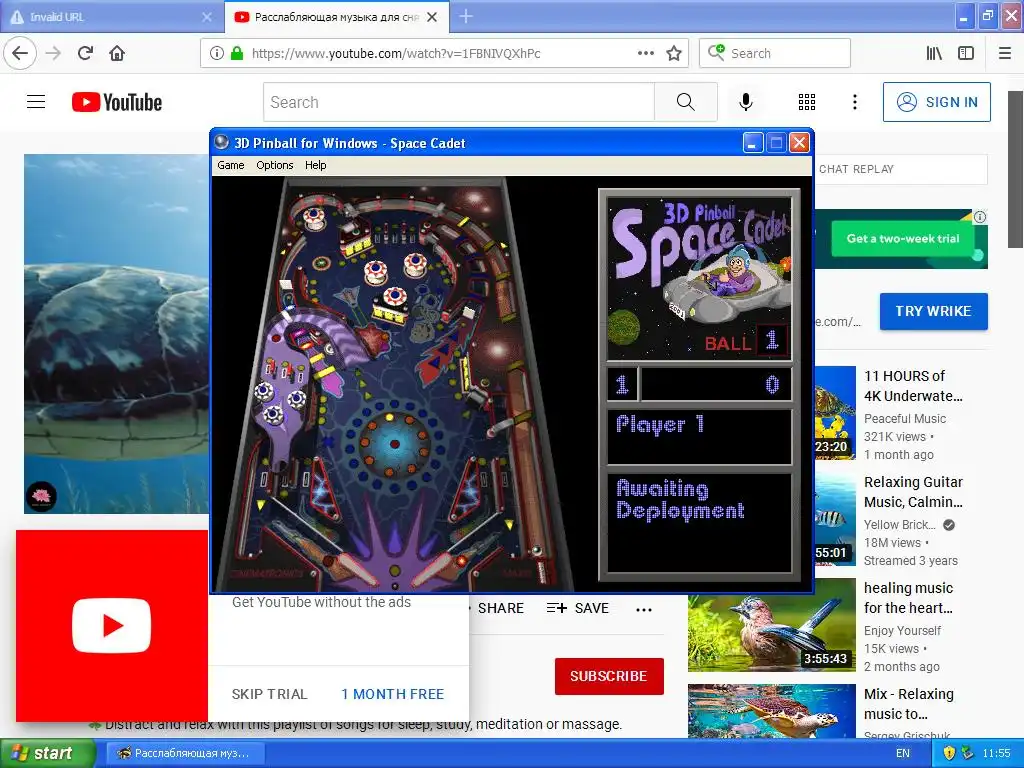This screenshot has height=768, width=1024.
Task: Click SAVE to playlist button
Action: (577, 608)
